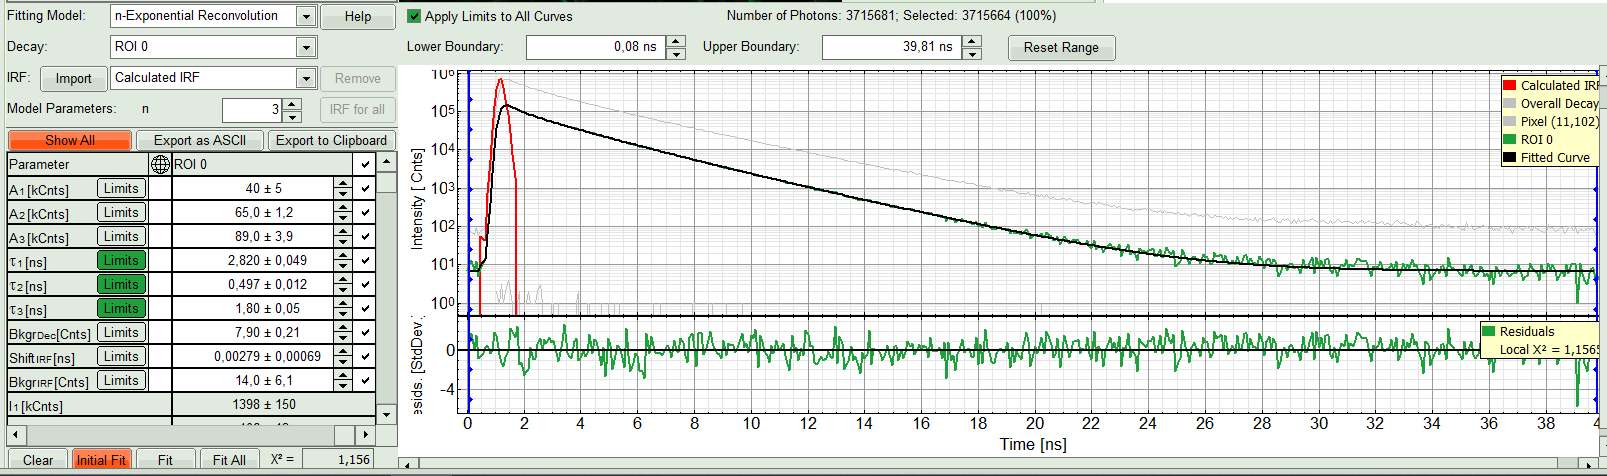
Task: Open the Calculated IRF dropdown
Action: pos(306,78)
